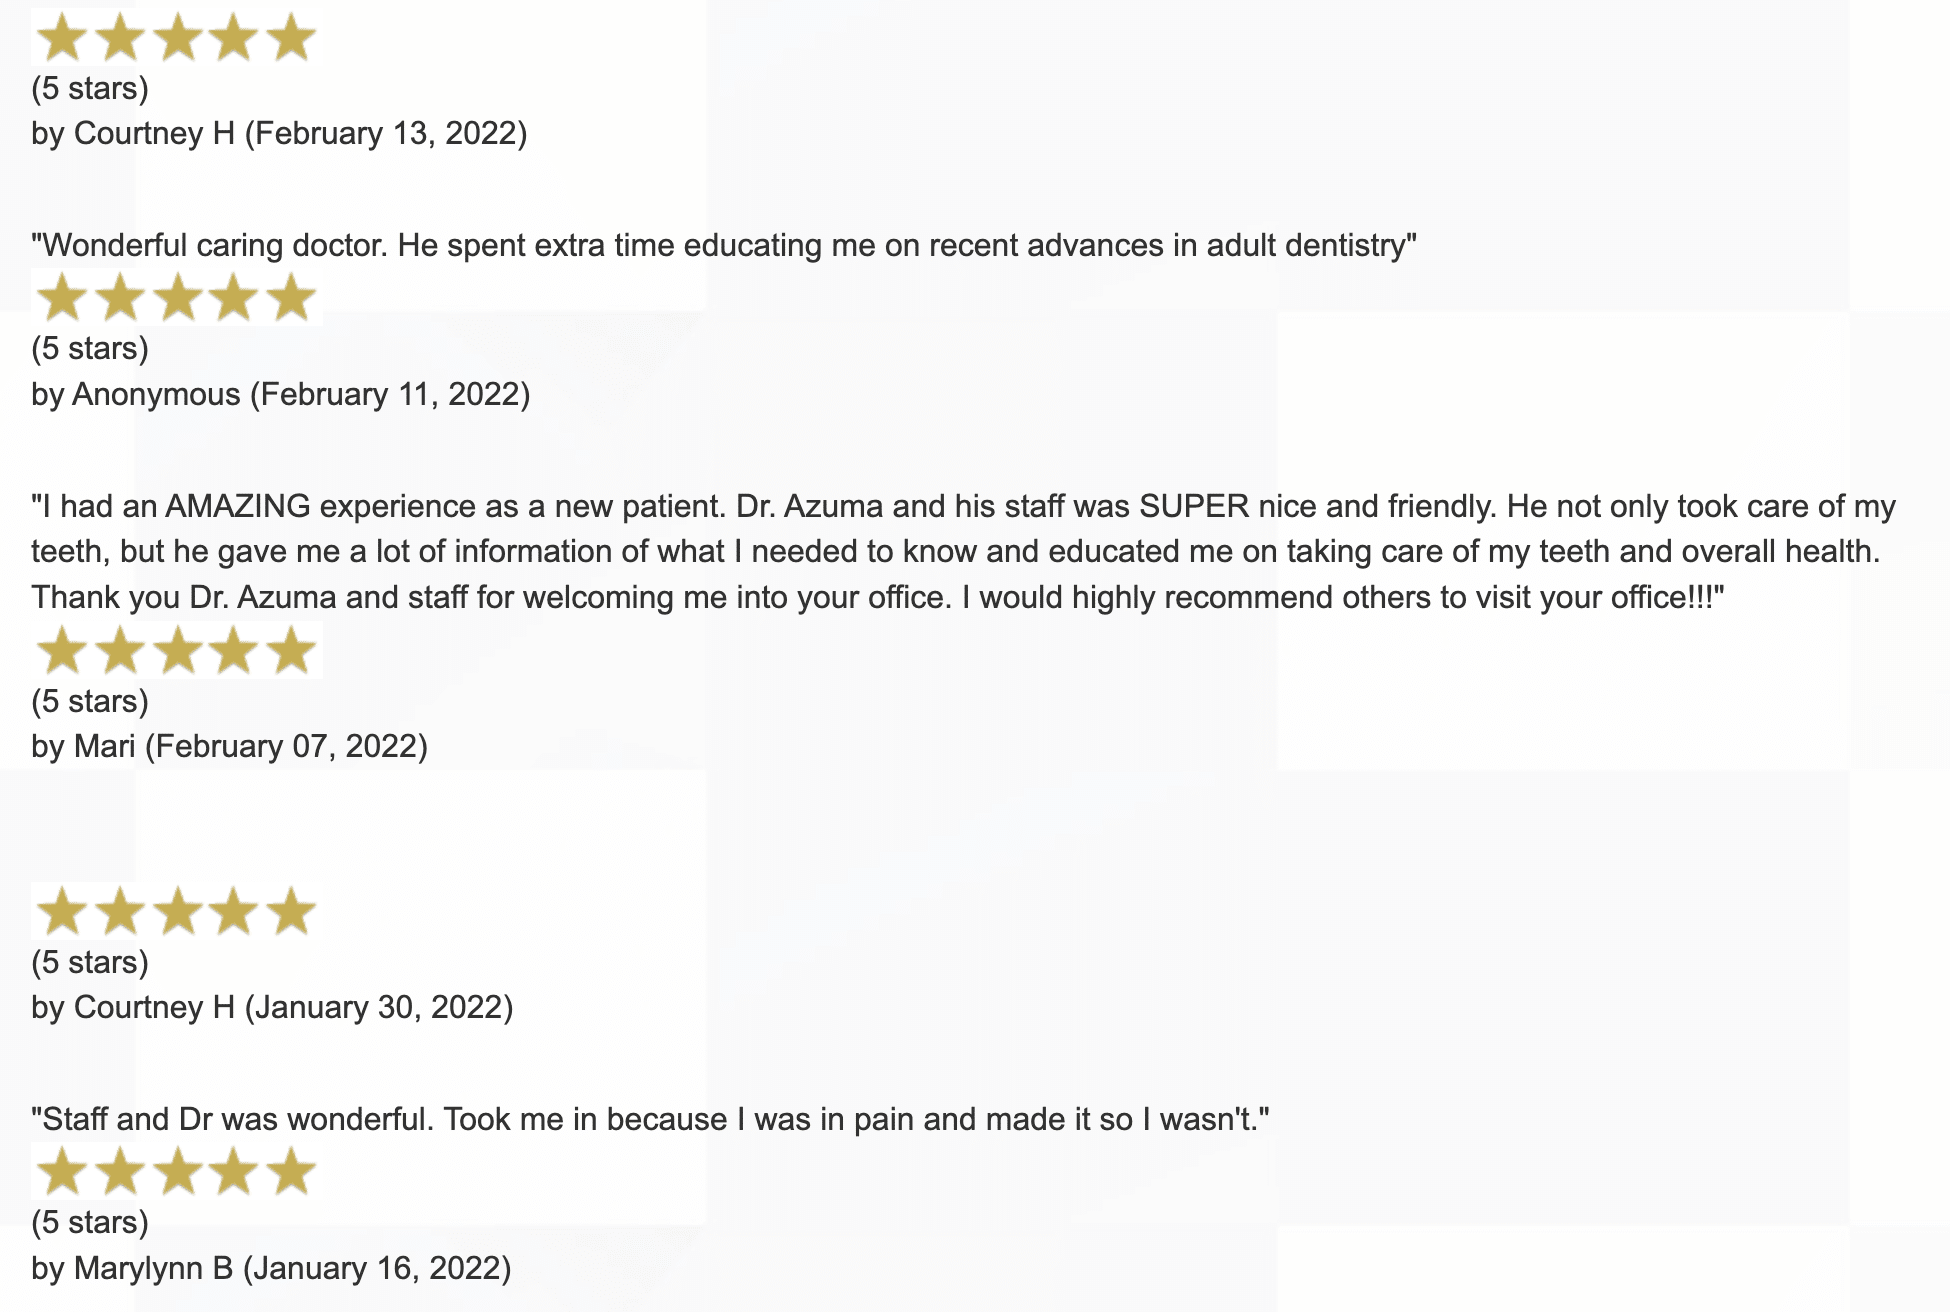Click the second star in the January 30 rating

click(121, 912)
